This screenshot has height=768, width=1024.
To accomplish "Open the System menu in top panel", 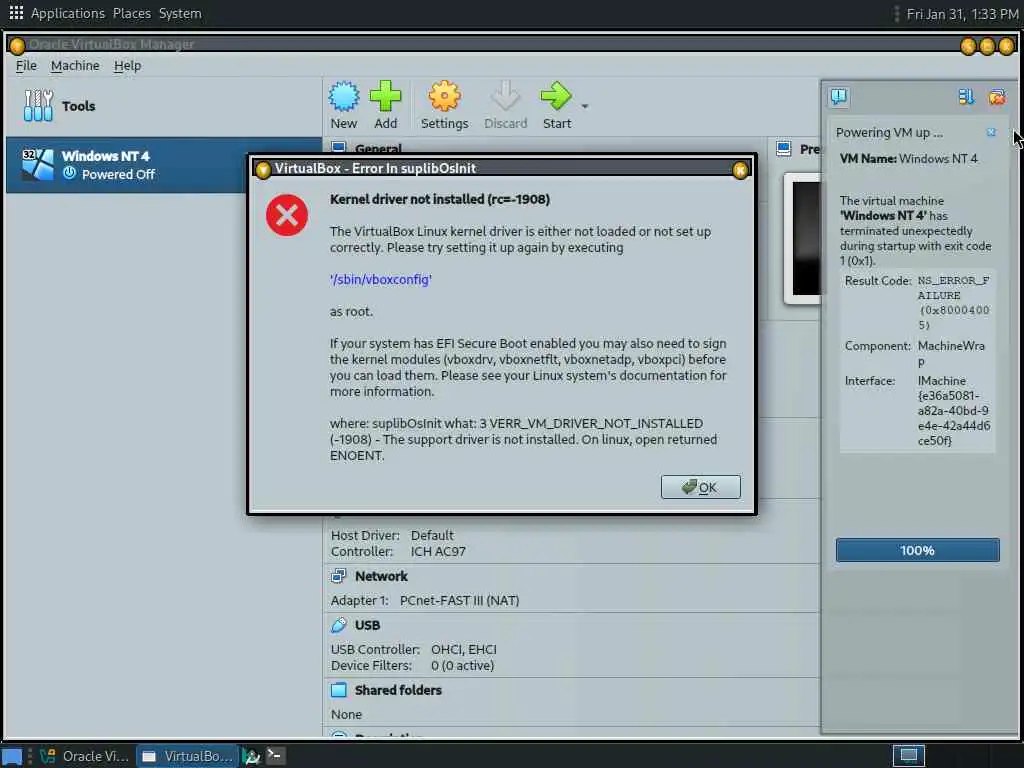I will click(x=180, y=13).
